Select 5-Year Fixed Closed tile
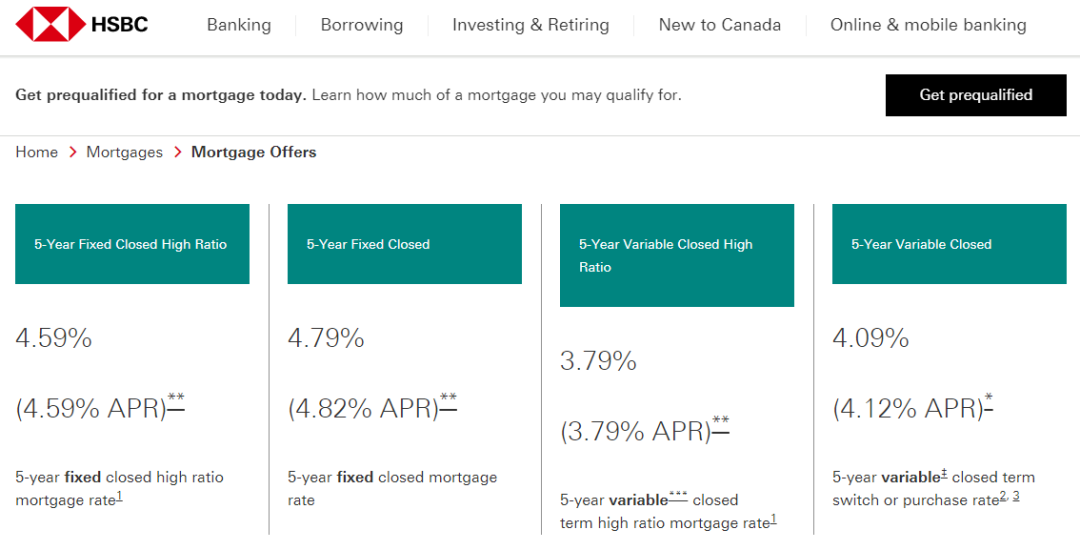1080x550 pixels. pos(404,244)
